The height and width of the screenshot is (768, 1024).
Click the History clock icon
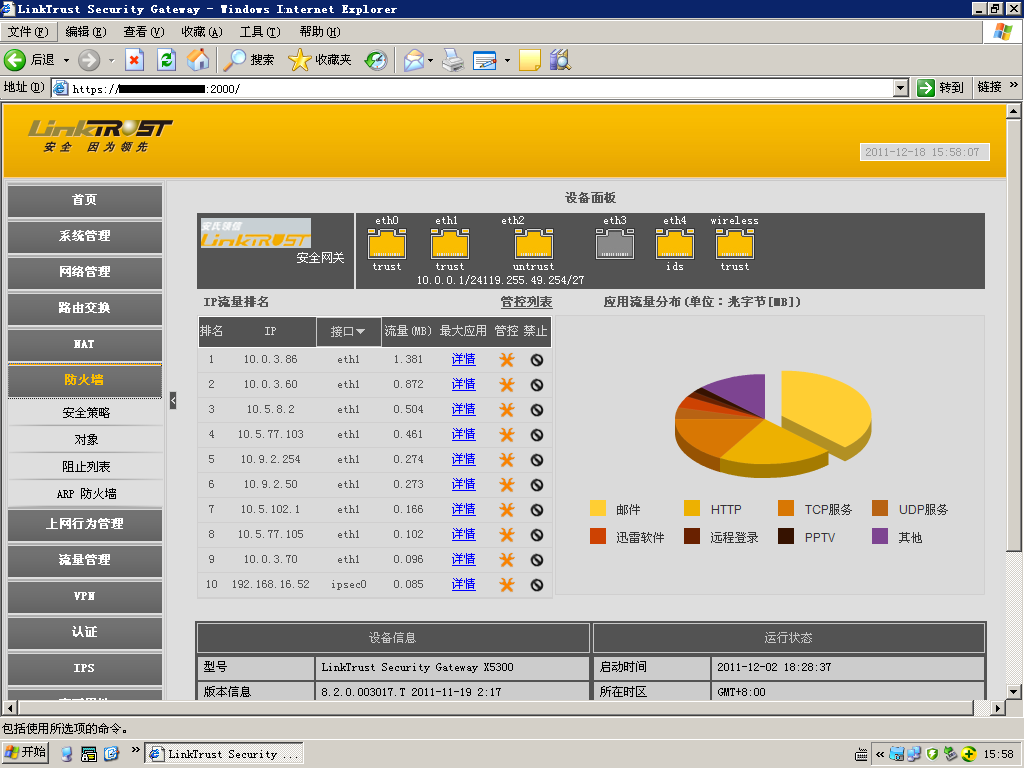376,60
